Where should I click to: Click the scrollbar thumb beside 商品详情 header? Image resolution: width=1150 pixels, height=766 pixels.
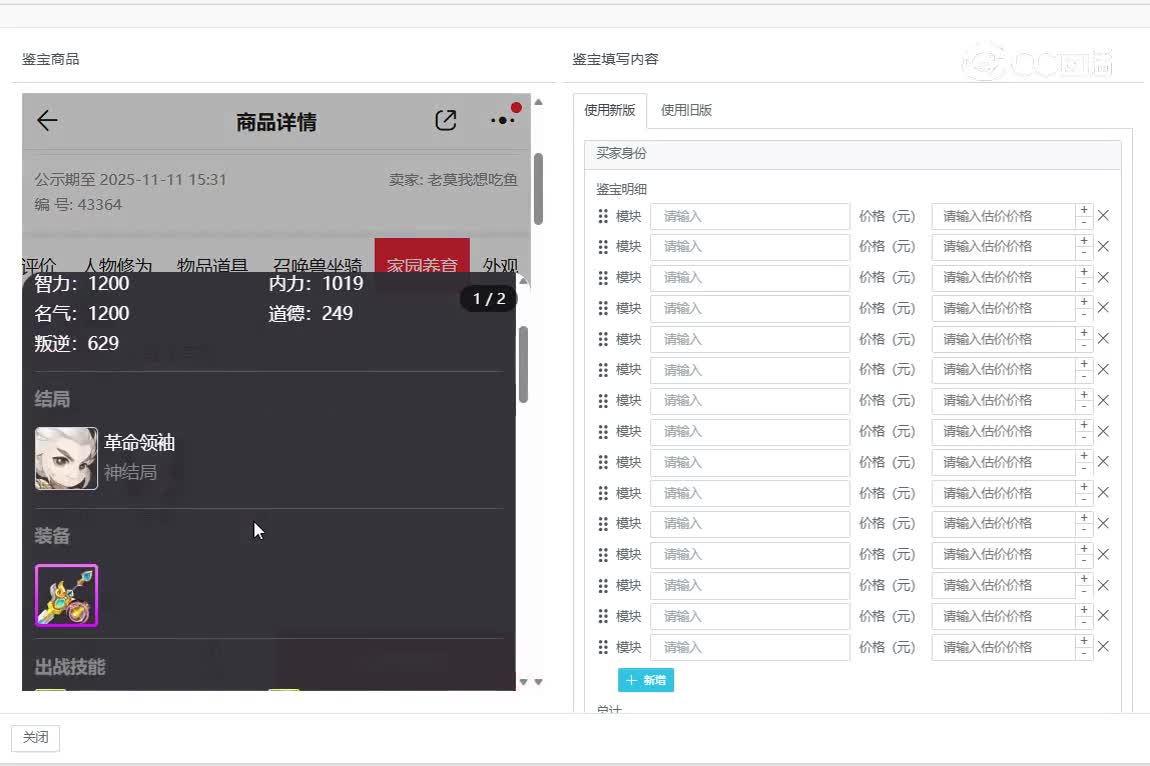[538, 189]
